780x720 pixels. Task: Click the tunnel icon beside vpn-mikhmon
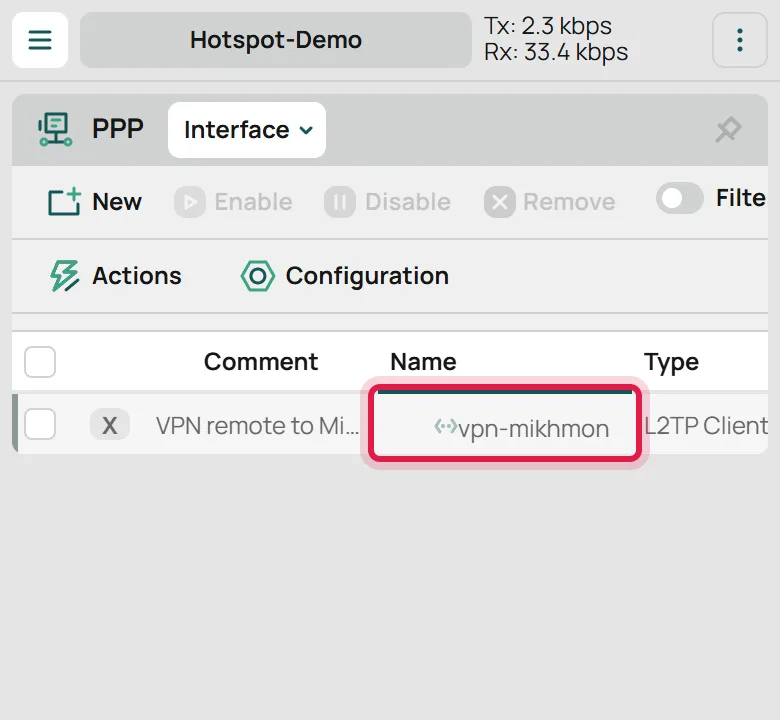446,426
